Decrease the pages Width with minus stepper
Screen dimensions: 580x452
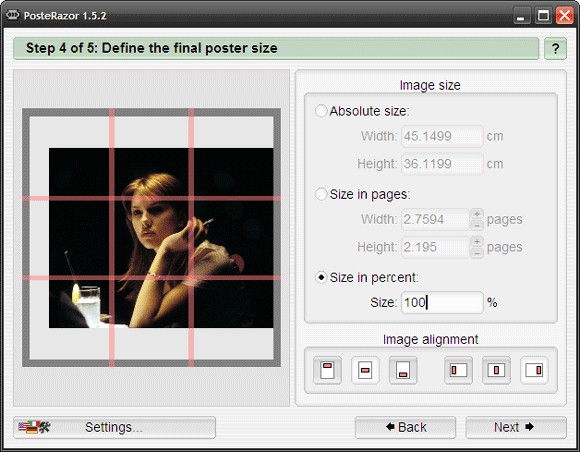(477, 225)
